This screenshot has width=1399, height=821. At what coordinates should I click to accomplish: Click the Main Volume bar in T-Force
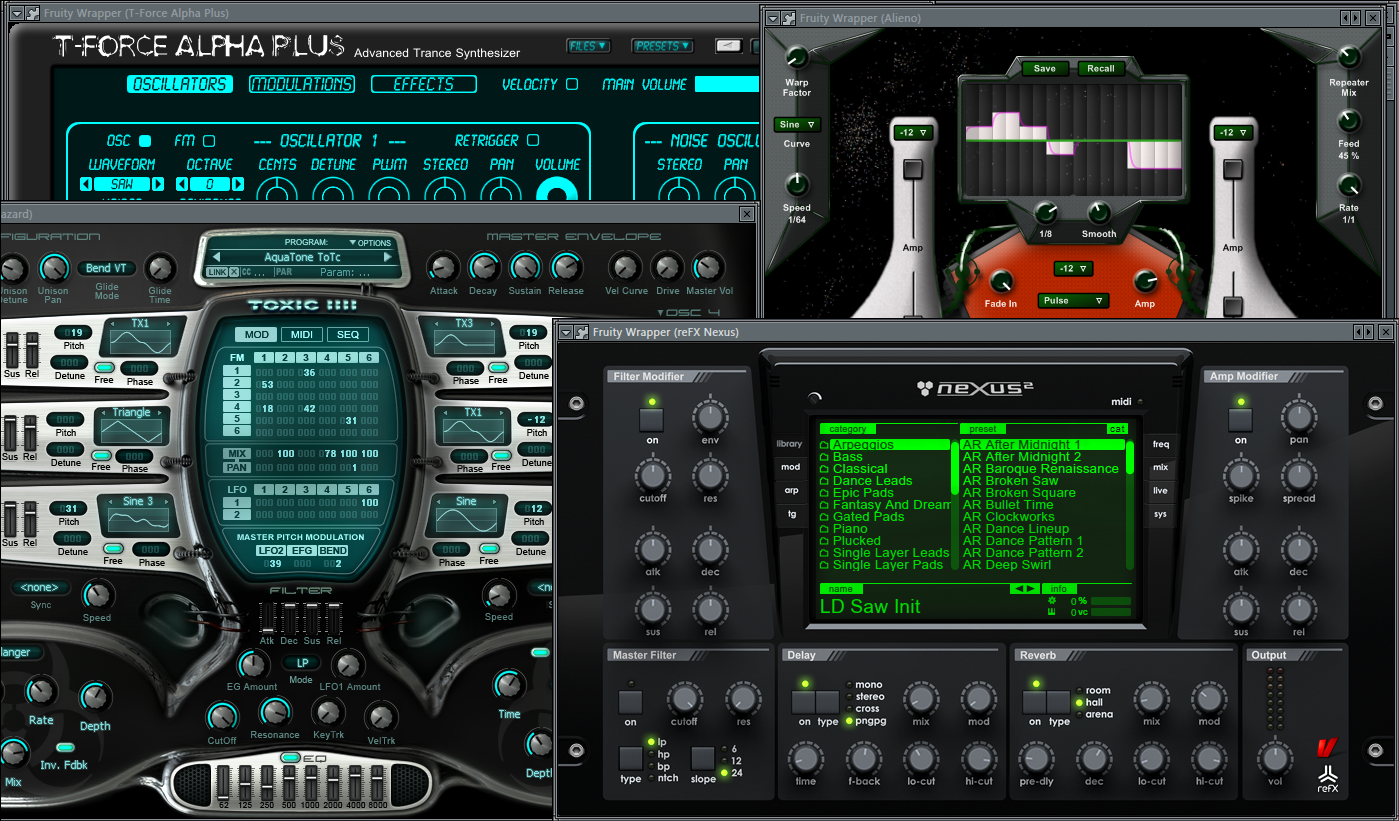727,84
